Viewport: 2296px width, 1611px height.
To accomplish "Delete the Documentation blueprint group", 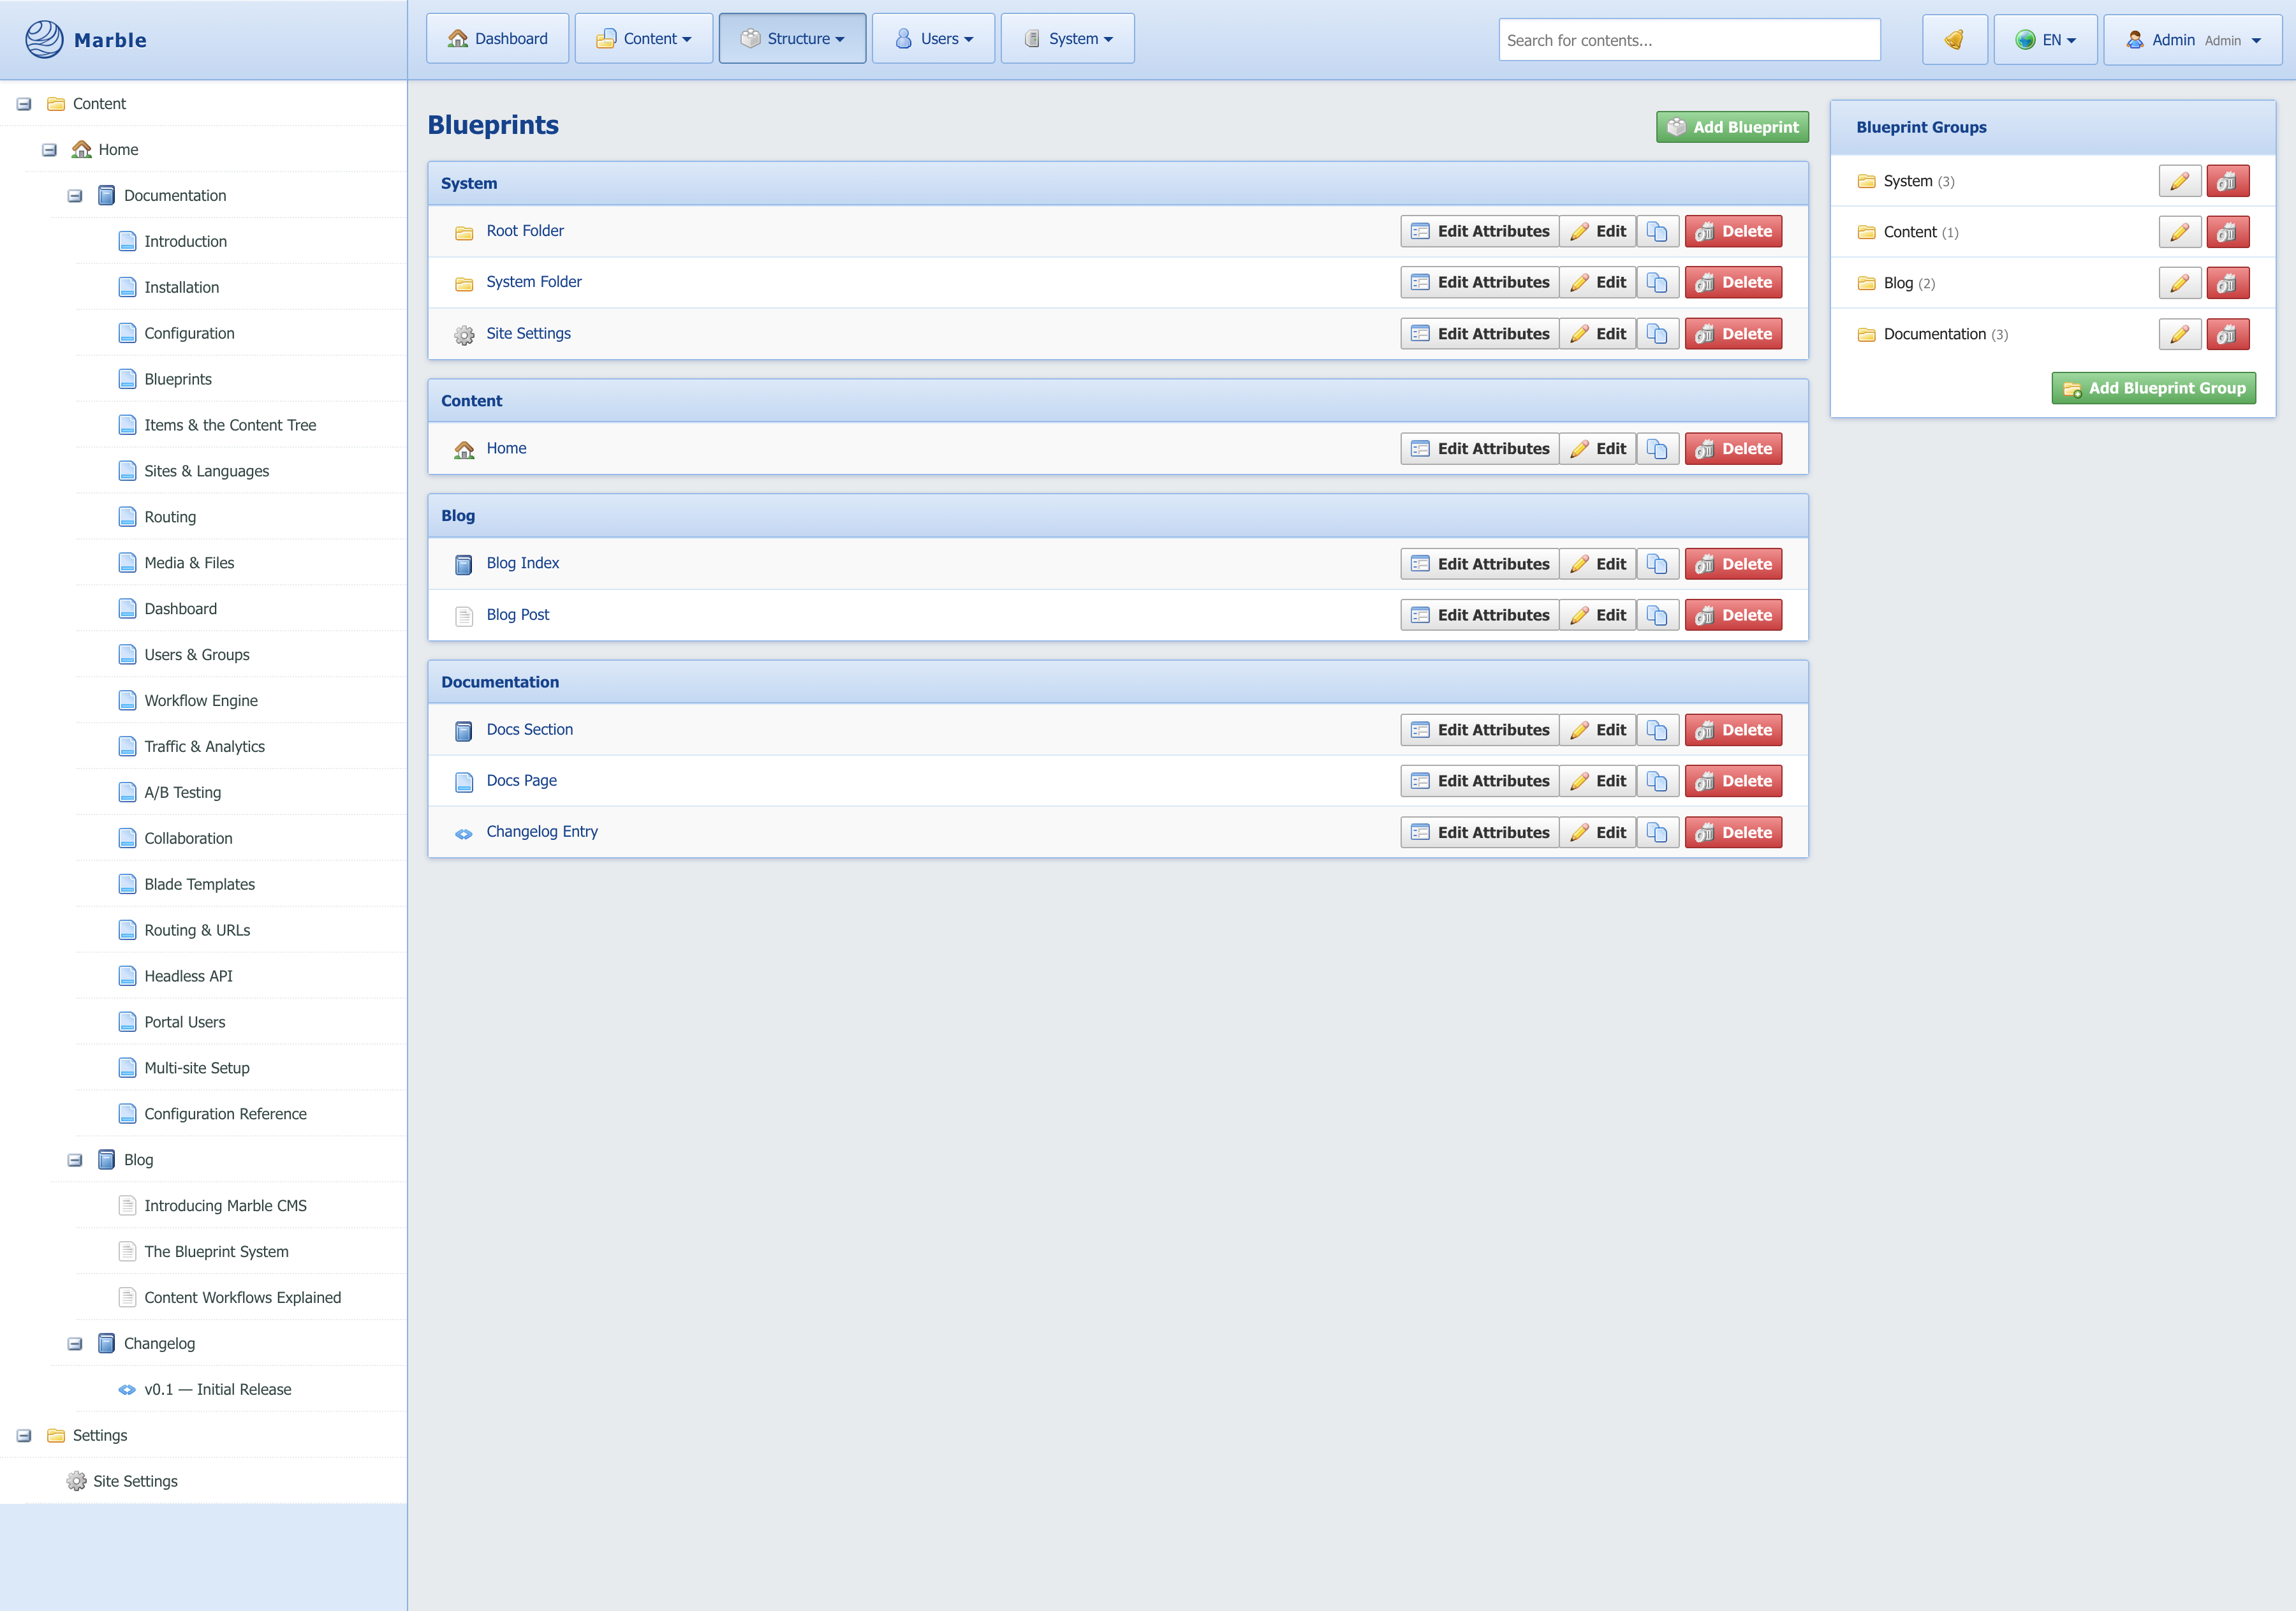I will (x=2227, y=334).
